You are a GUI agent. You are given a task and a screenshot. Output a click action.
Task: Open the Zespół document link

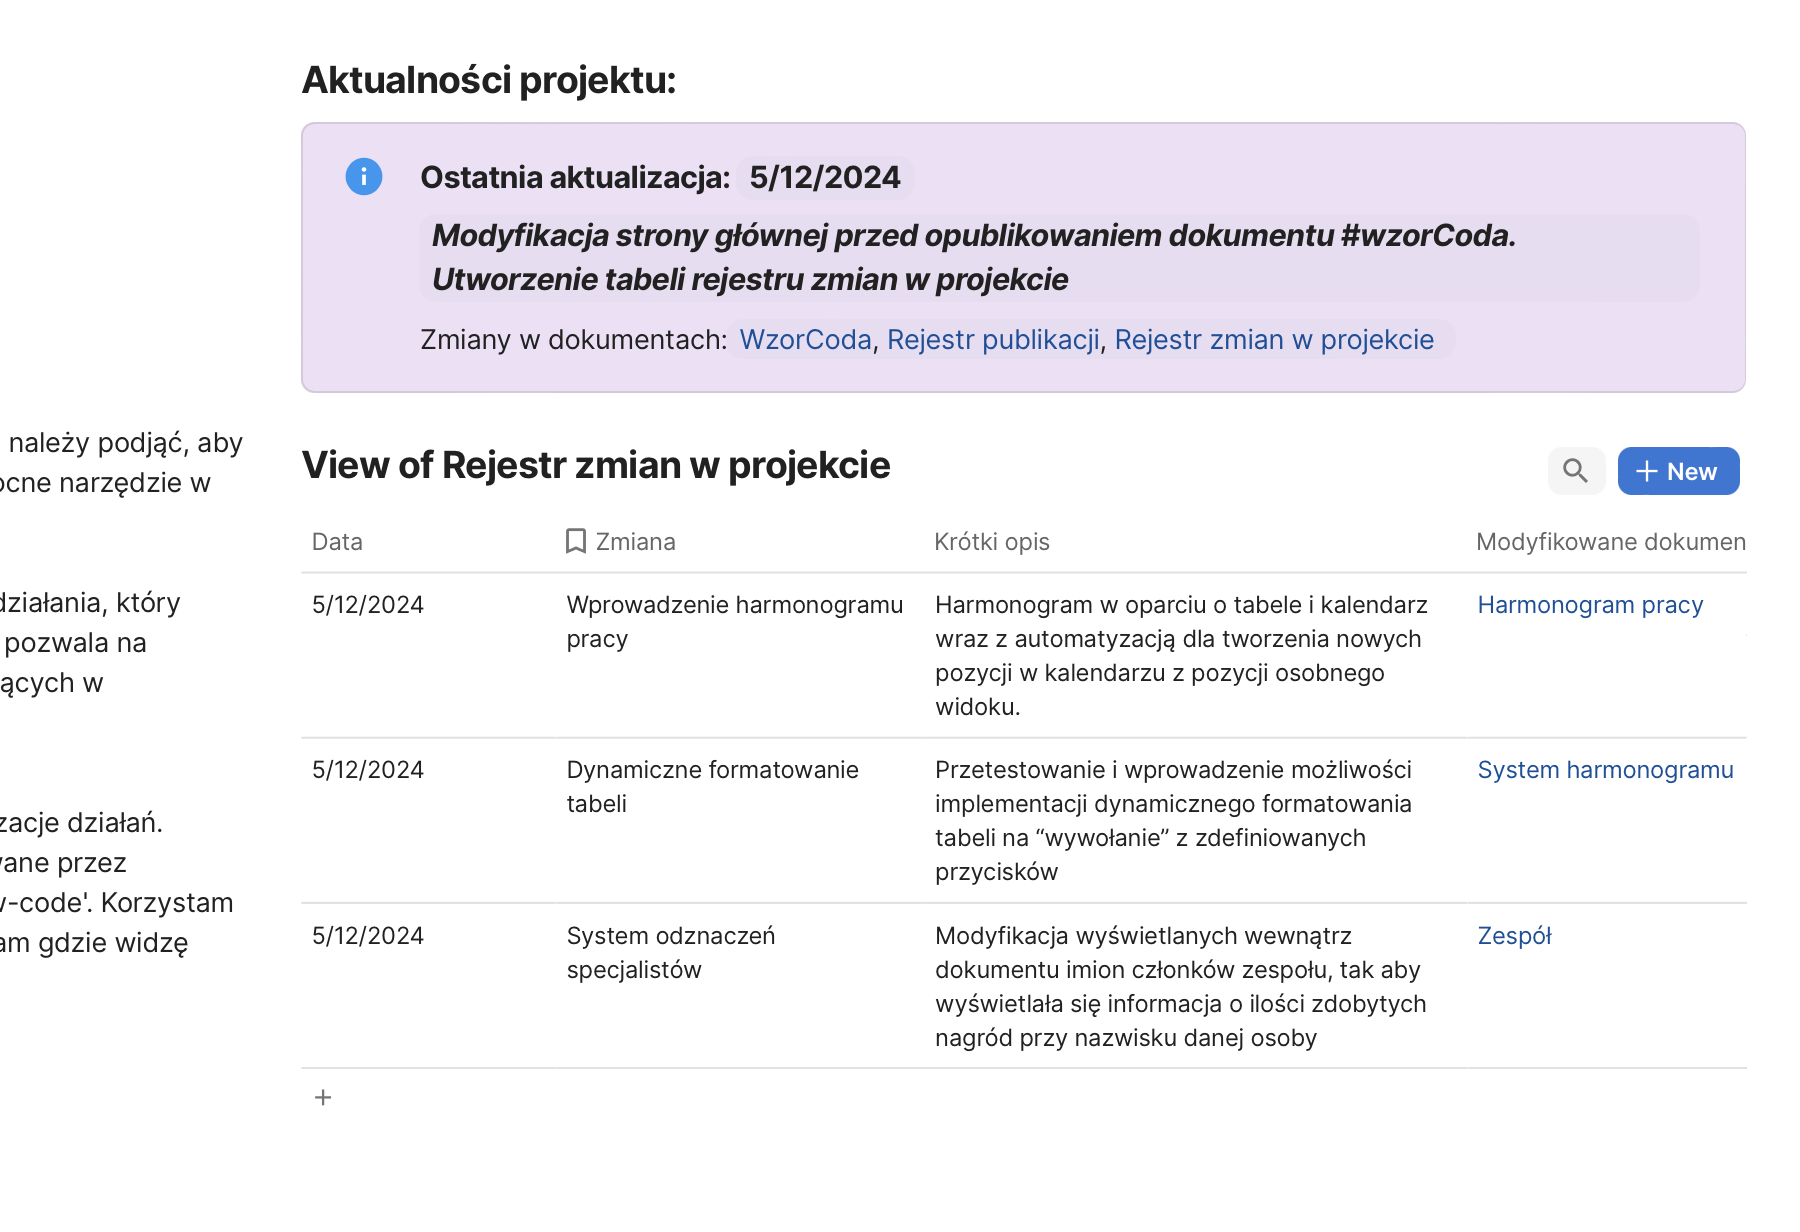tap(1514, 936)
